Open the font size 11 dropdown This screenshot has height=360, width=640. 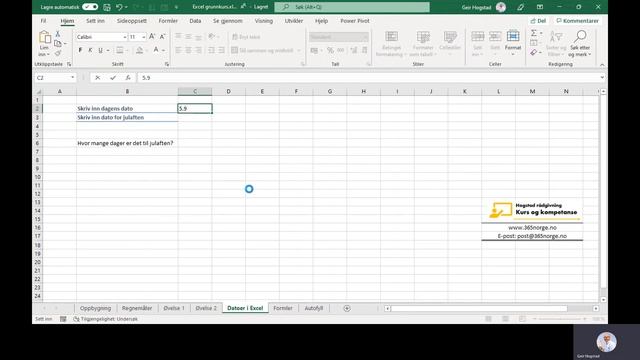pos(144,37)
